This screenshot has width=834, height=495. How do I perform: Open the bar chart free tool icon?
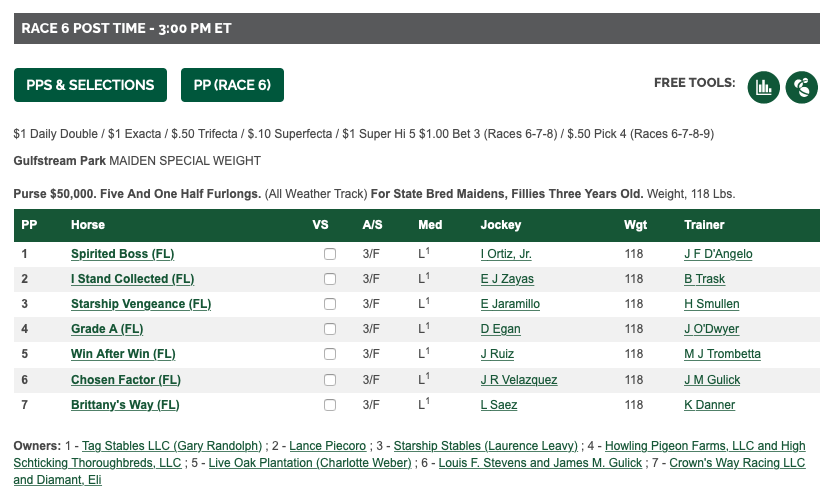pyautogui.click(x=763, y=87)
